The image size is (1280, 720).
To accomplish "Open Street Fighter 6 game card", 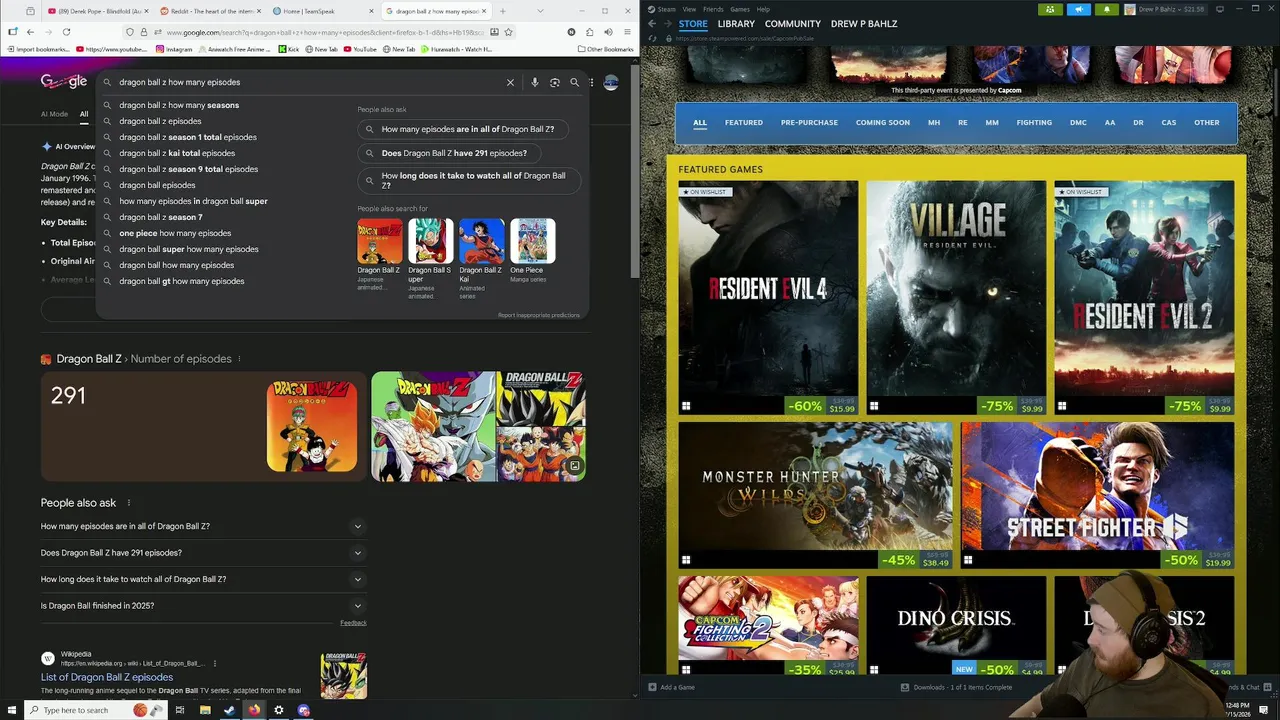I will pos(1097,495).
